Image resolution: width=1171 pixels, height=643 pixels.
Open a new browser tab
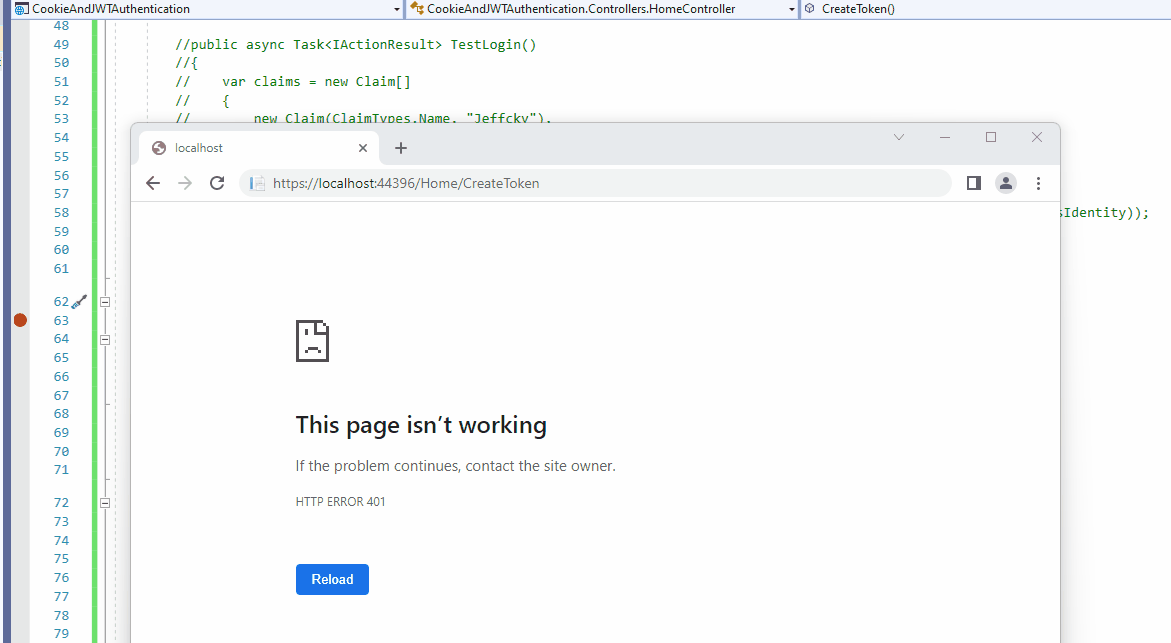pyautogui.click(x=401, y=148)
